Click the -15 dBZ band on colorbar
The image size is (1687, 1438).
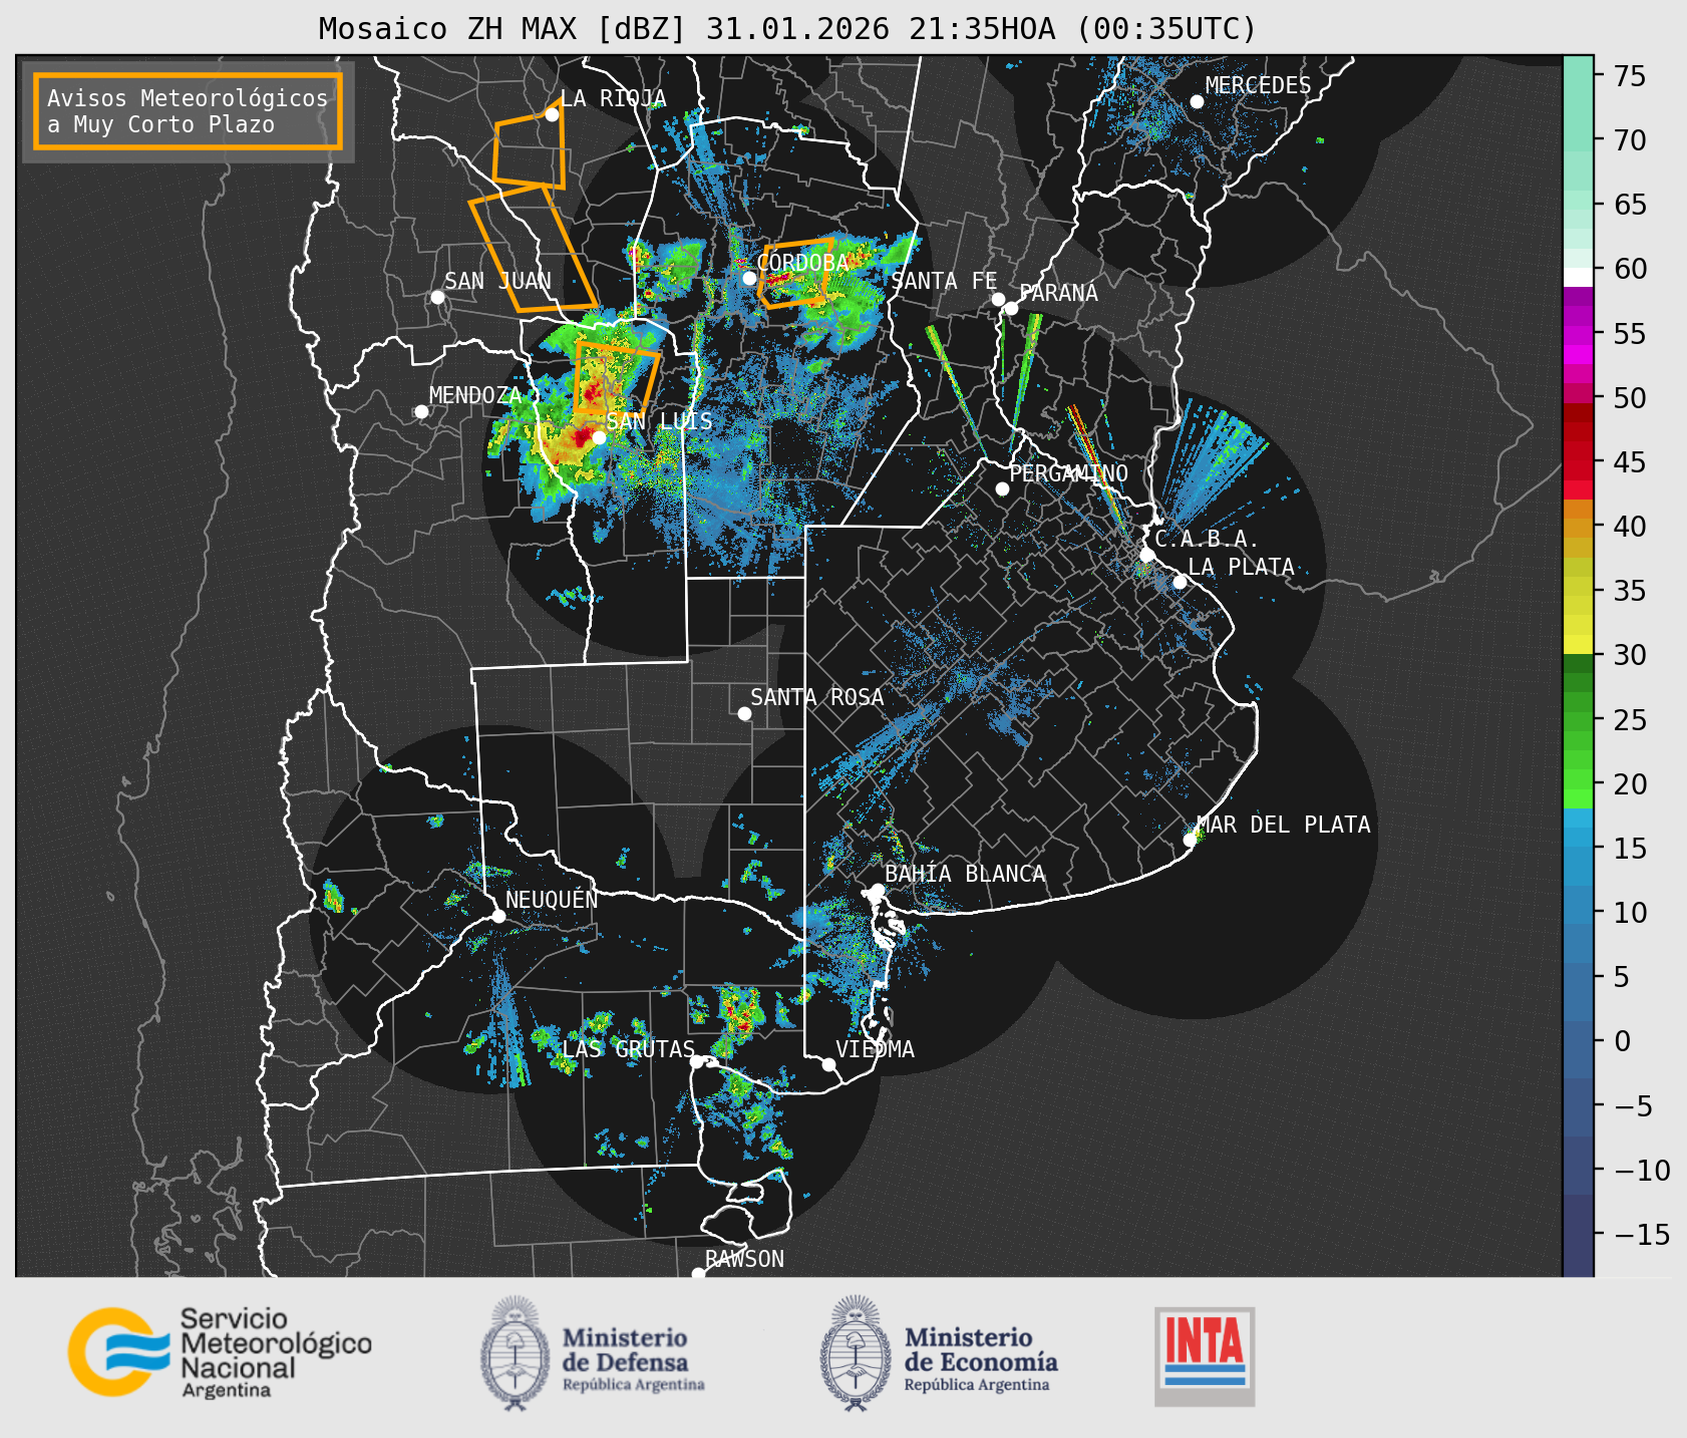coord(1577,1234)
